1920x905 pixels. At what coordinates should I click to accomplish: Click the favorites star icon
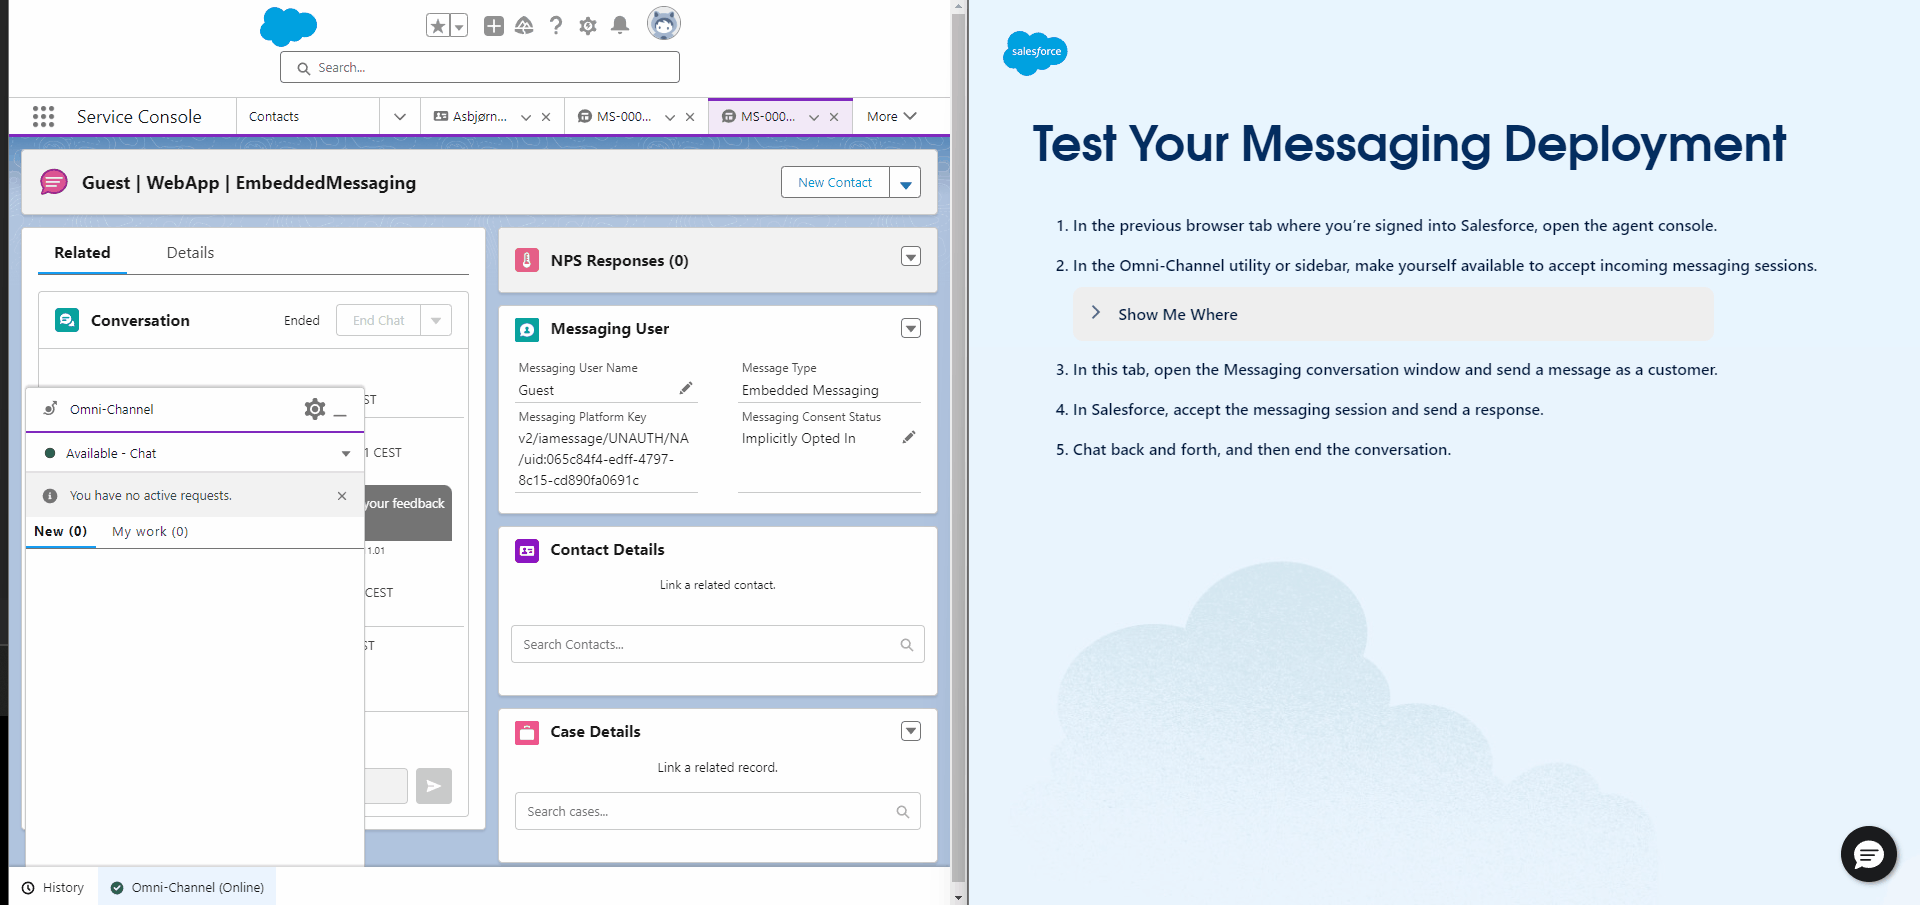coord(437,25)
